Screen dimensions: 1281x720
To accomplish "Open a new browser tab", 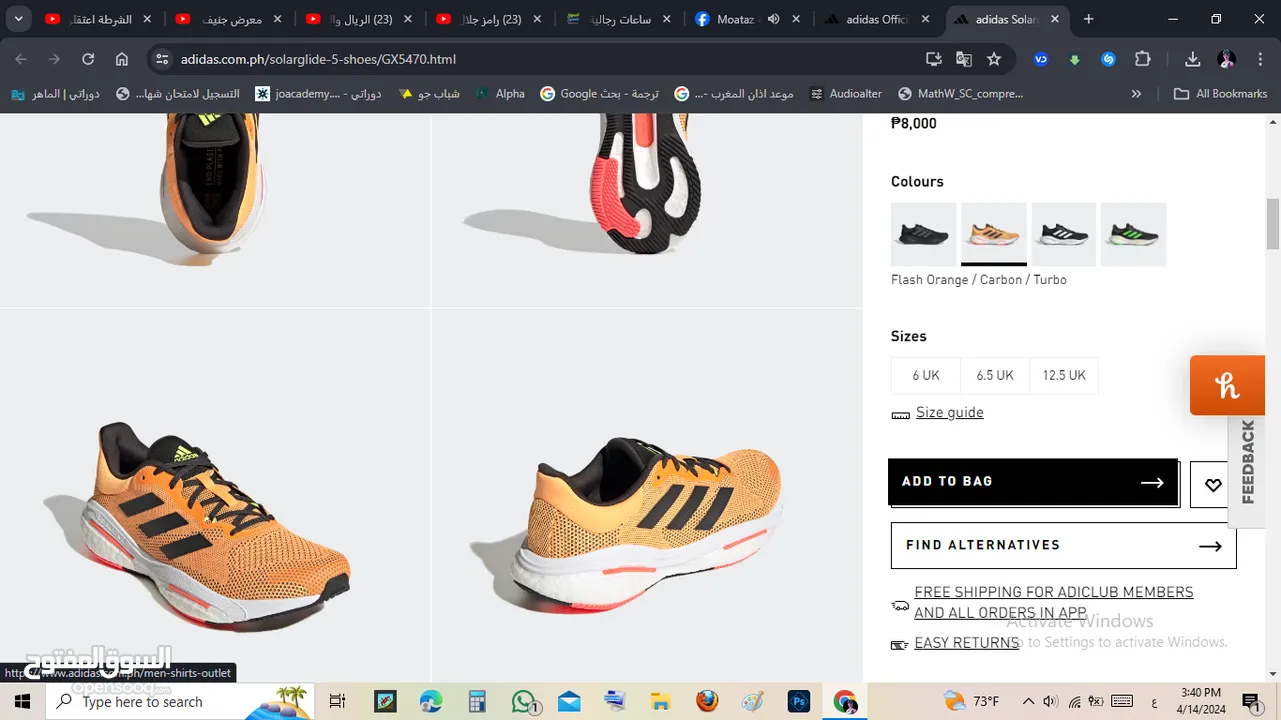I will [1088, 19].
